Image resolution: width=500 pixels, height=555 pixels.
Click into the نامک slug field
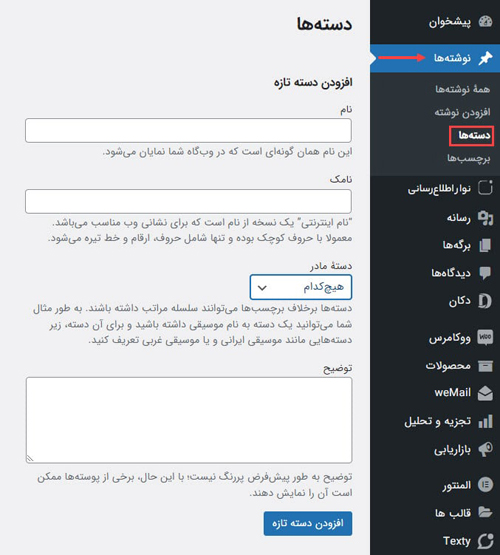[188, 201]
